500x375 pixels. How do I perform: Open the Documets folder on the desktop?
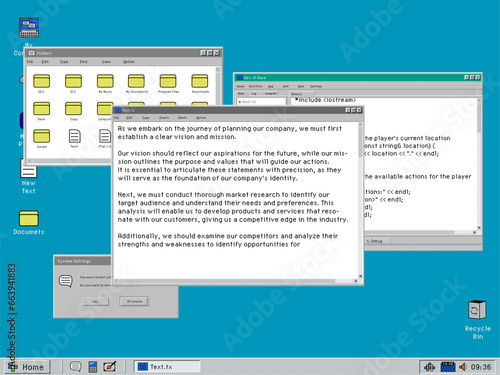pos(29,219)
